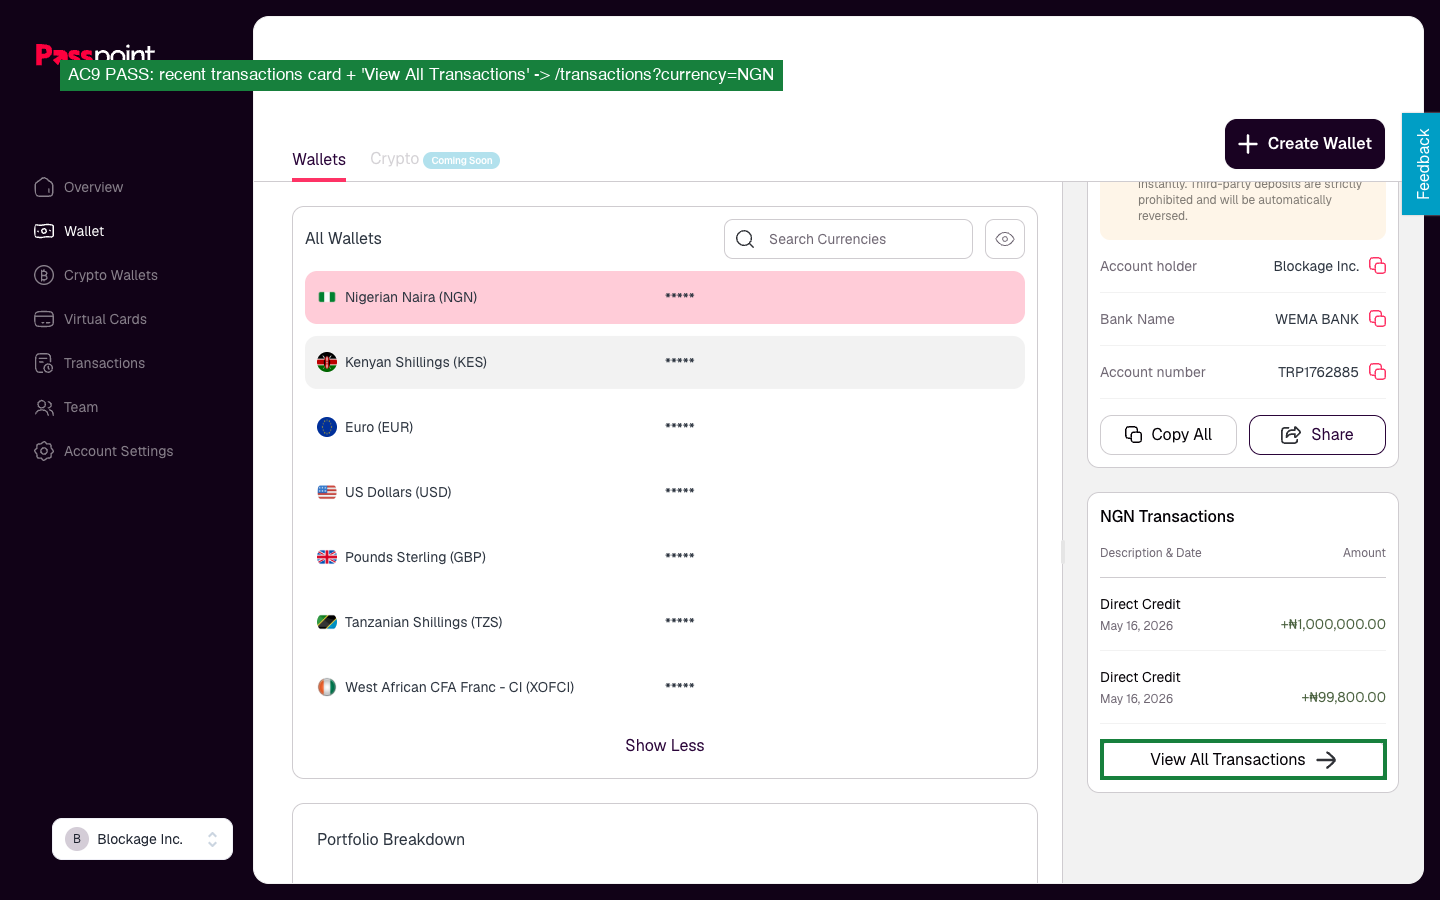1440x900 pixels.
Task: Click the UK flag icon
Action: (327, 557)
